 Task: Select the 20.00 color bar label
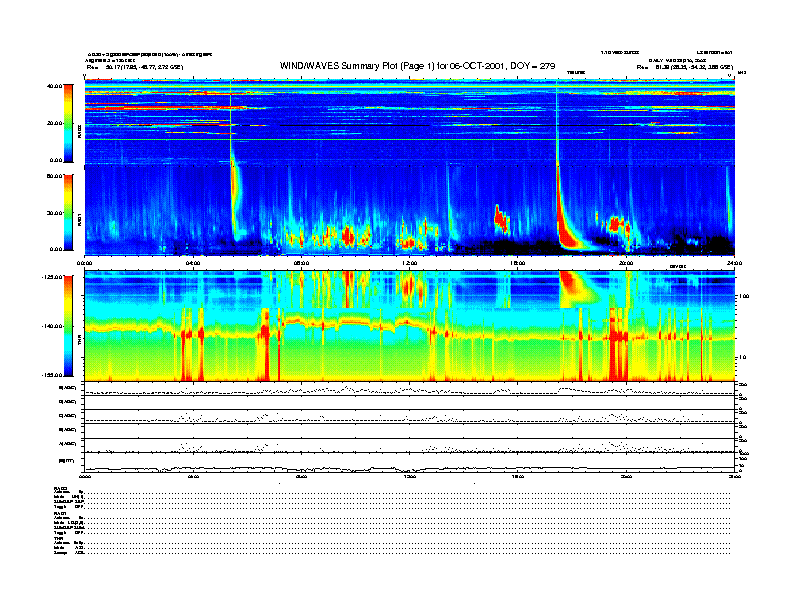(54, 123)
